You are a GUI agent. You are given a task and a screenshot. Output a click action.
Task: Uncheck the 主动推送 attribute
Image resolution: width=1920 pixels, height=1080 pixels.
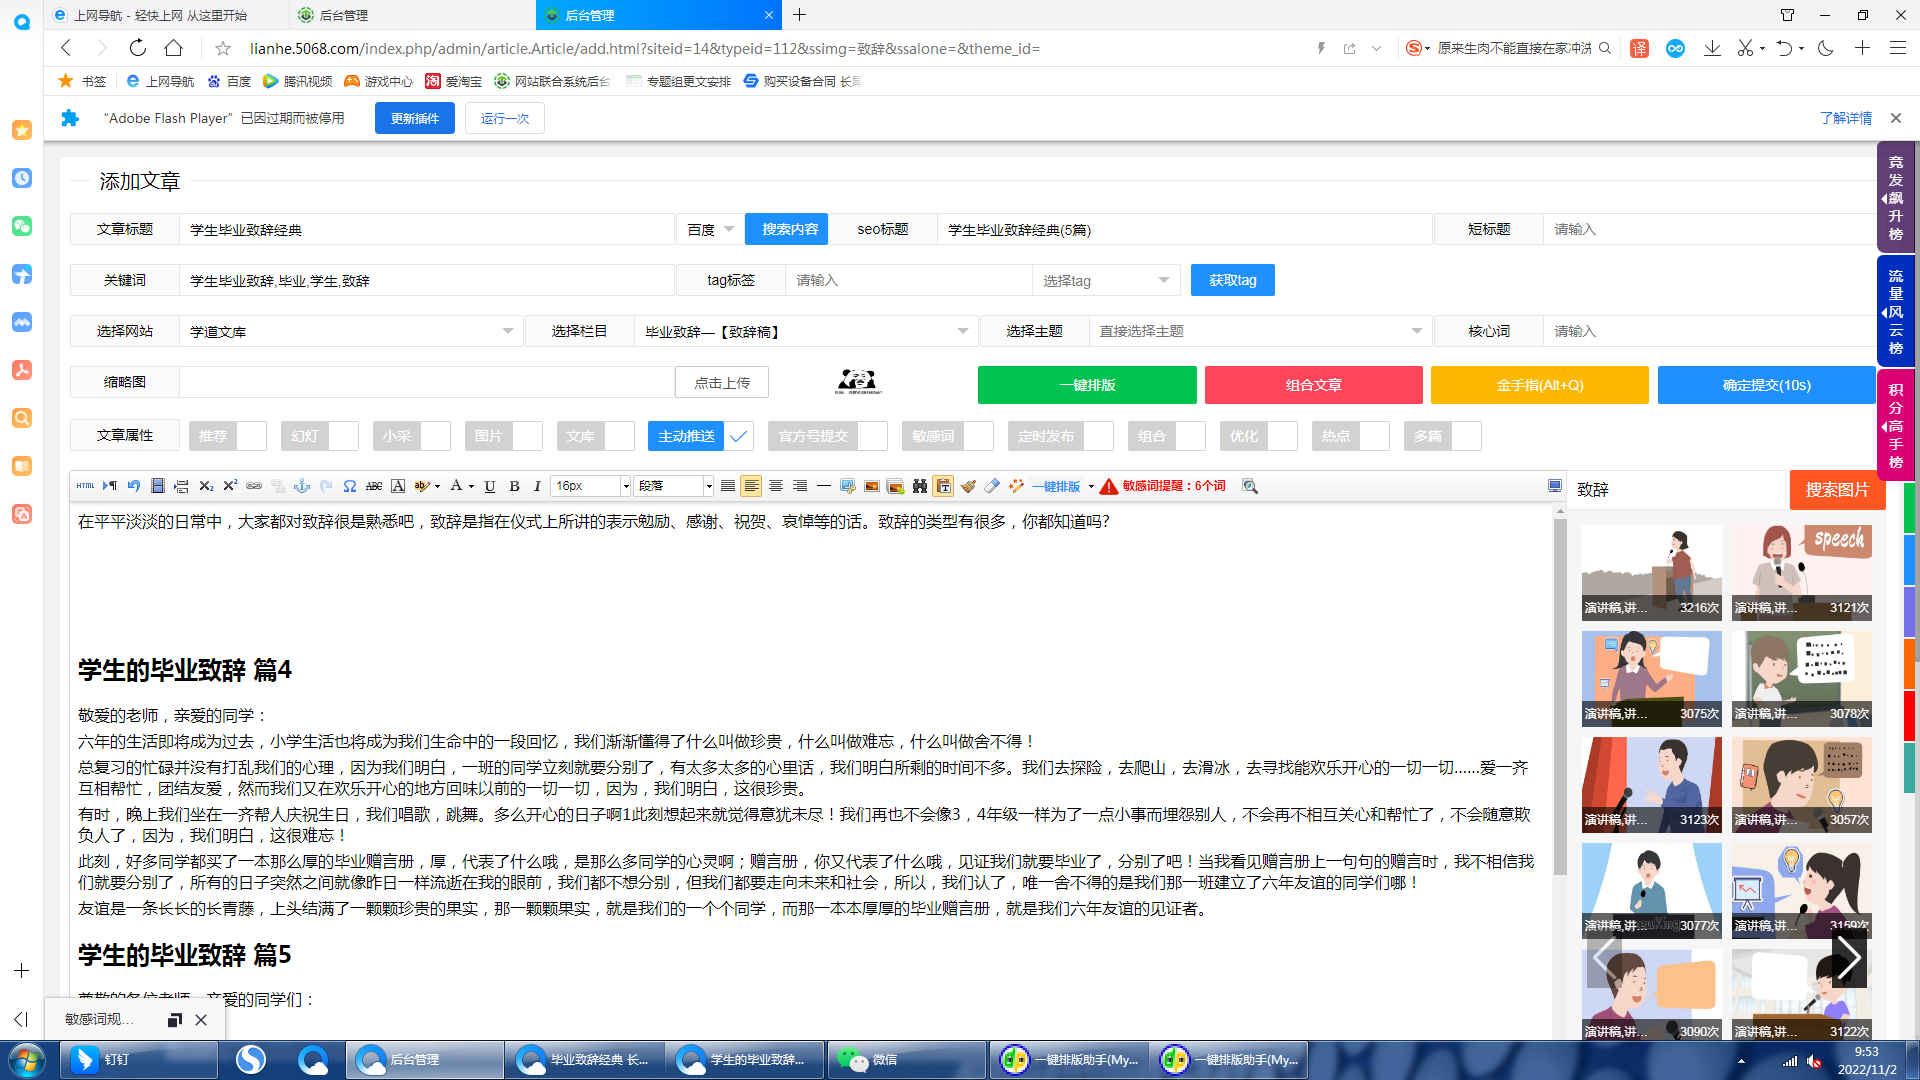click(700, 436)
